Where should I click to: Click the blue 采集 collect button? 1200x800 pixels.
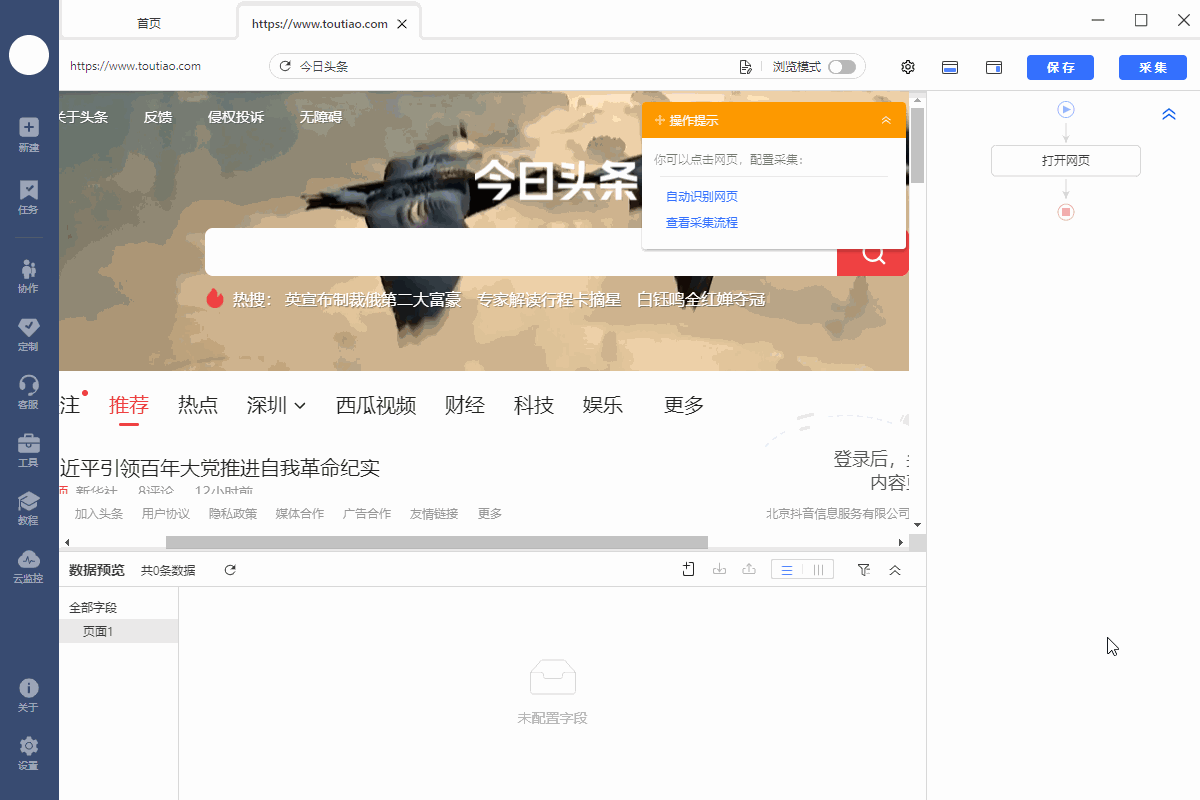1153,67
